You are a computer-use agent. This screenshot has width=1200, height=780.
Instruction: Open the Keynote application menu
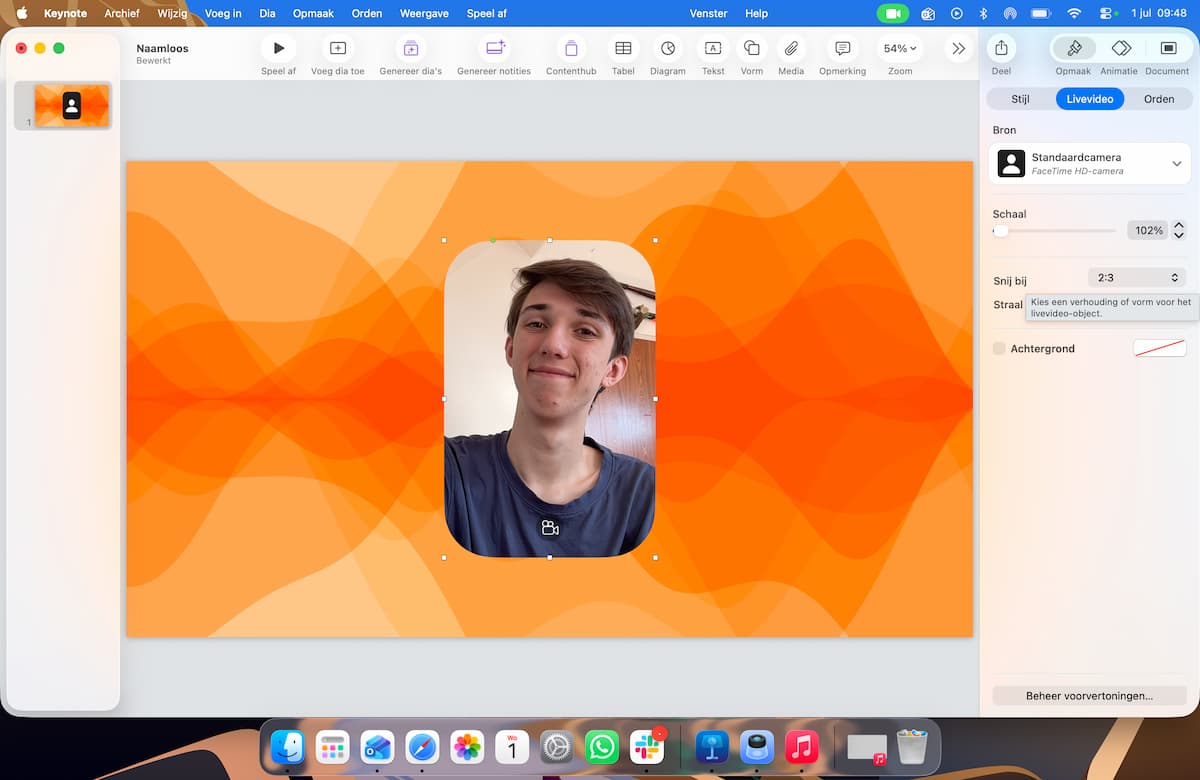tap(65, 13)
